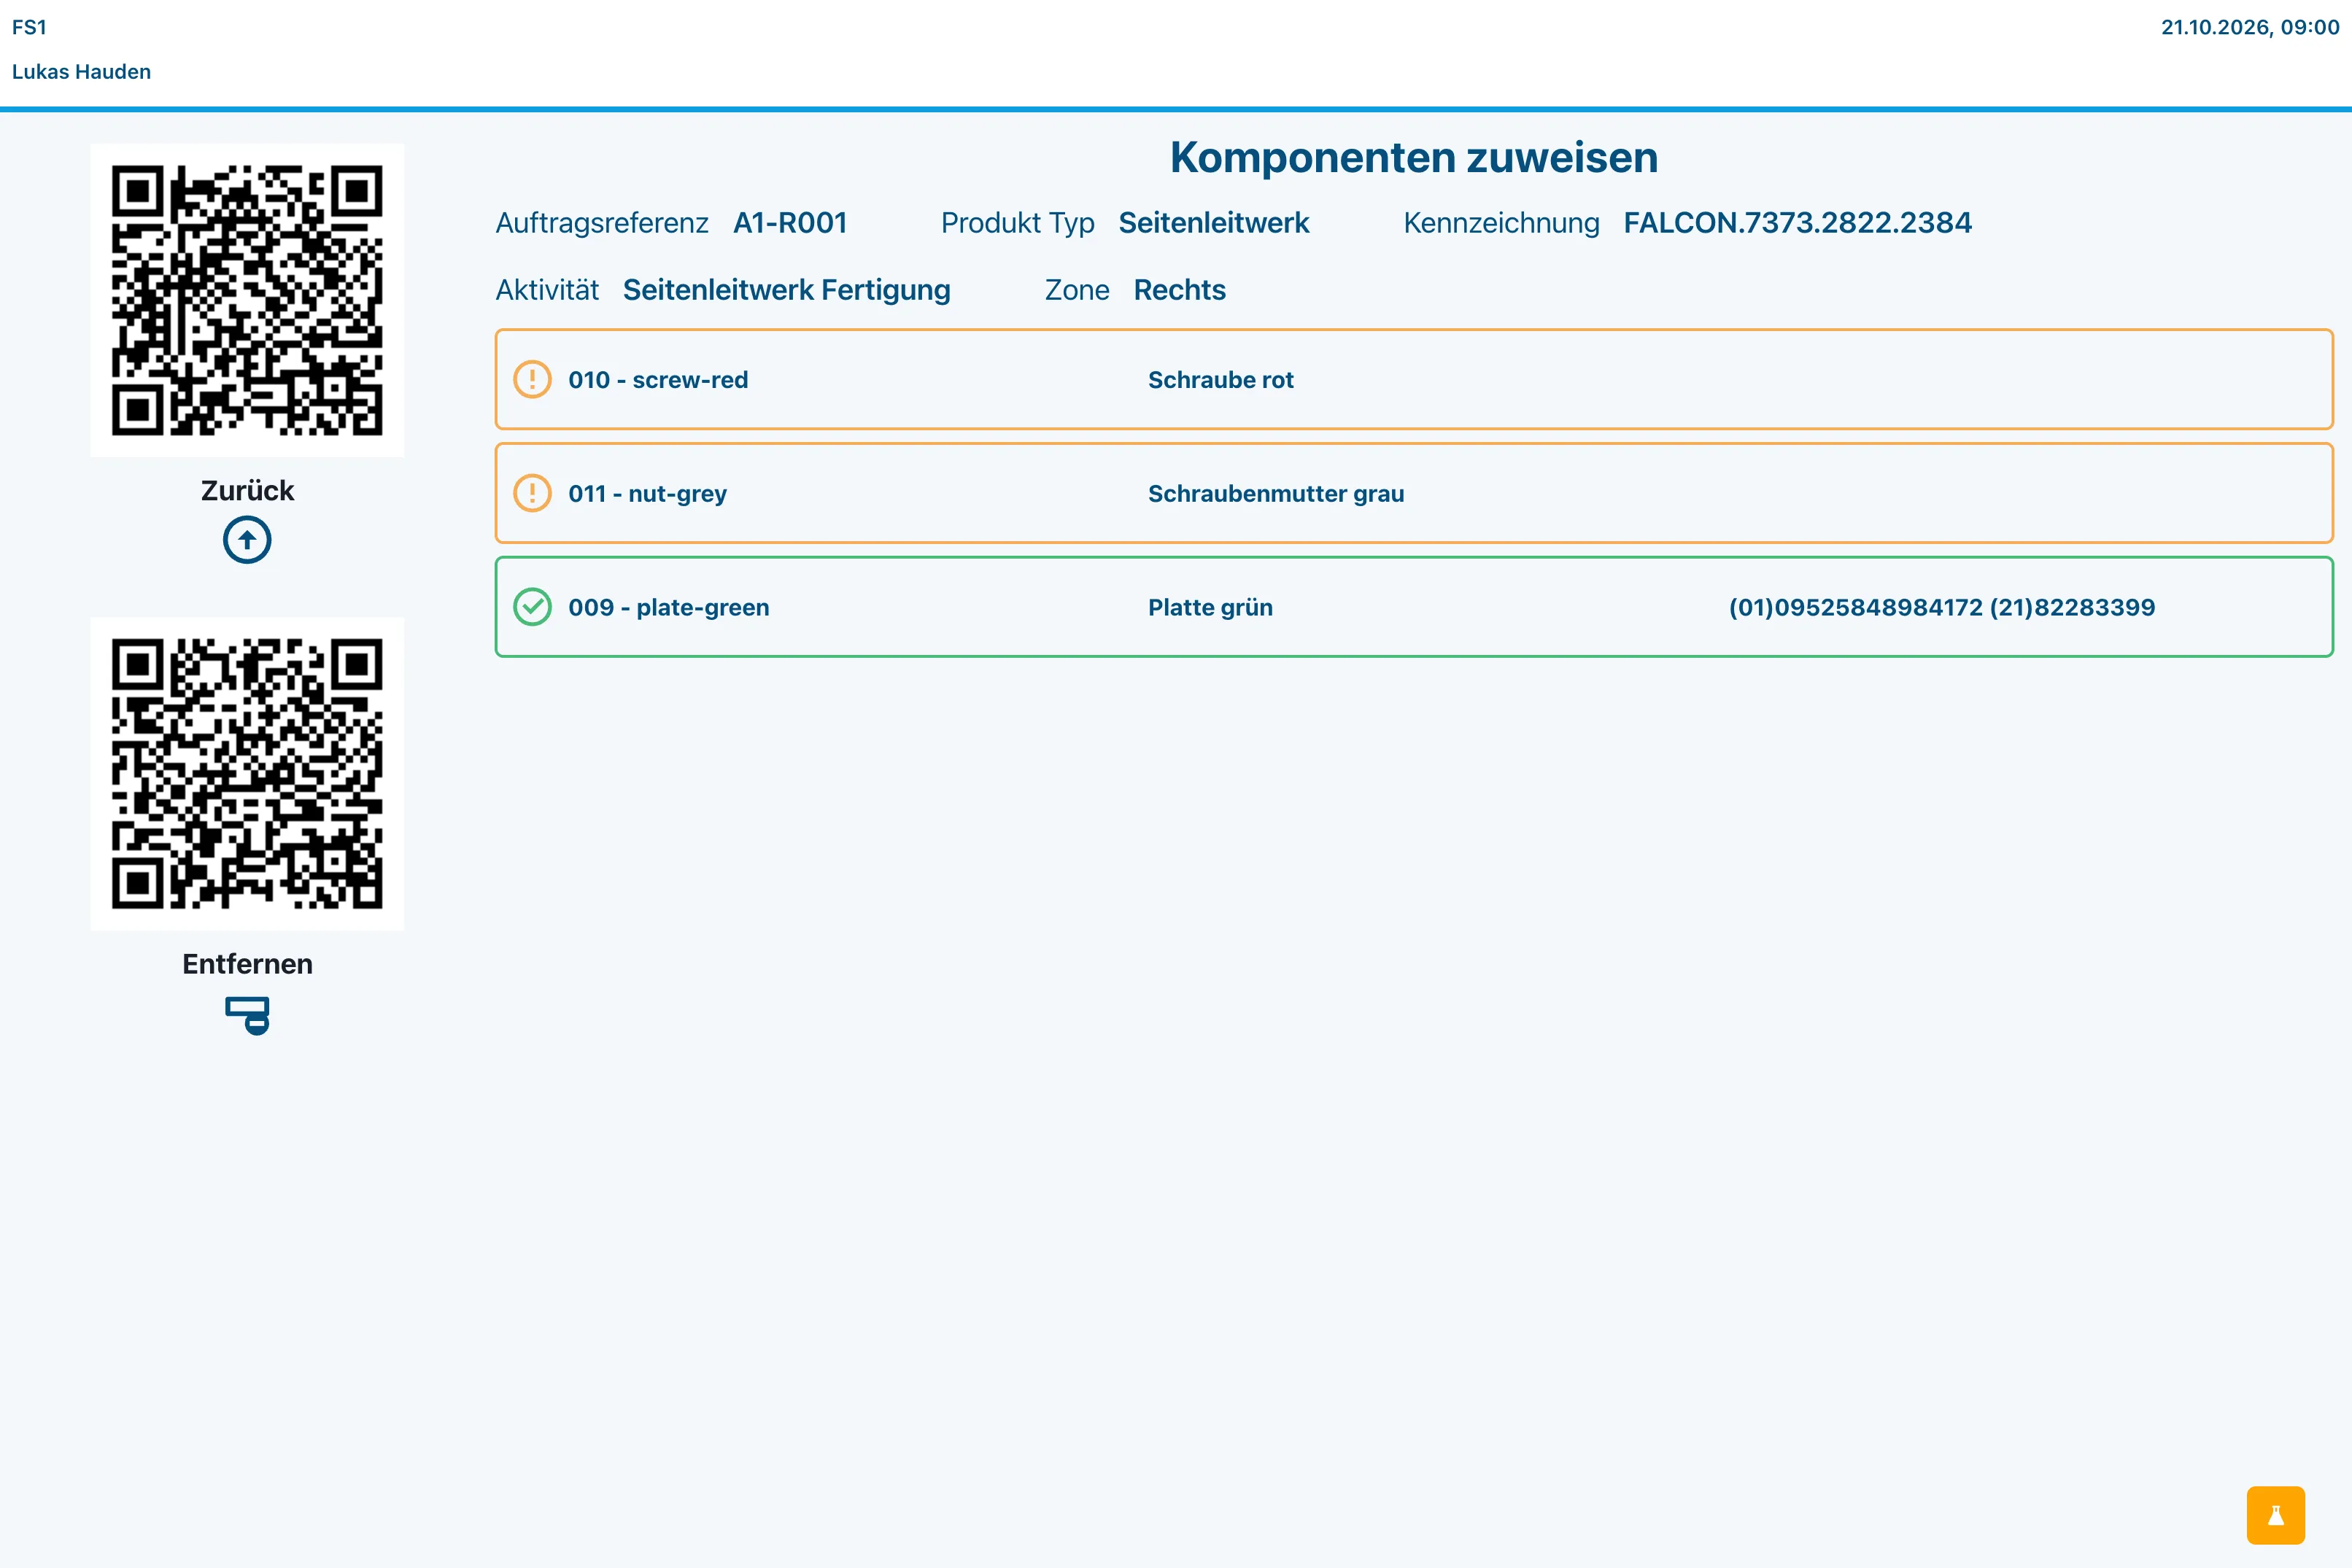The height and width of the screenshot is (1568, 2352).
Task: Click the Produkt Typ label
Action: [x=1017, y=223]
